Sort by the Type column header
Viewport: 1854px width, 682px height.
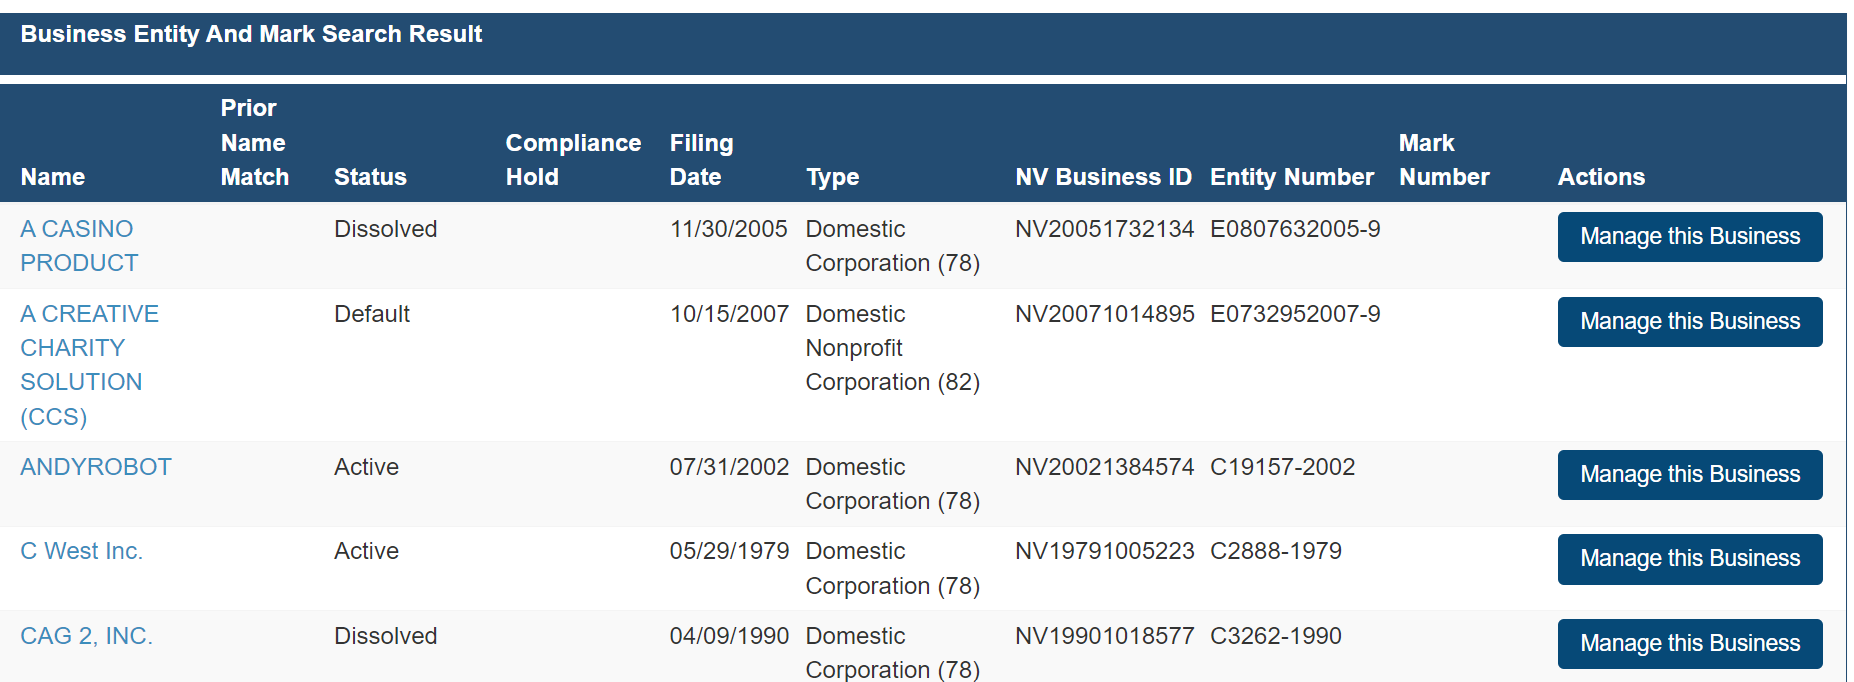point(832,177)
